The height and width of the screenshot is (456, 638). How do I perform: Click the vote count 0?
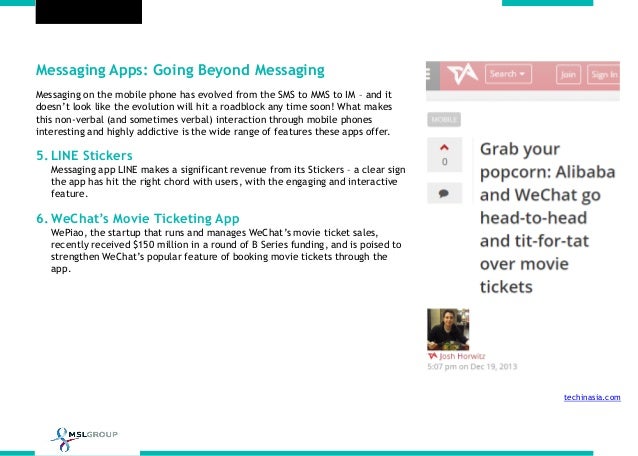pos(444,162)
